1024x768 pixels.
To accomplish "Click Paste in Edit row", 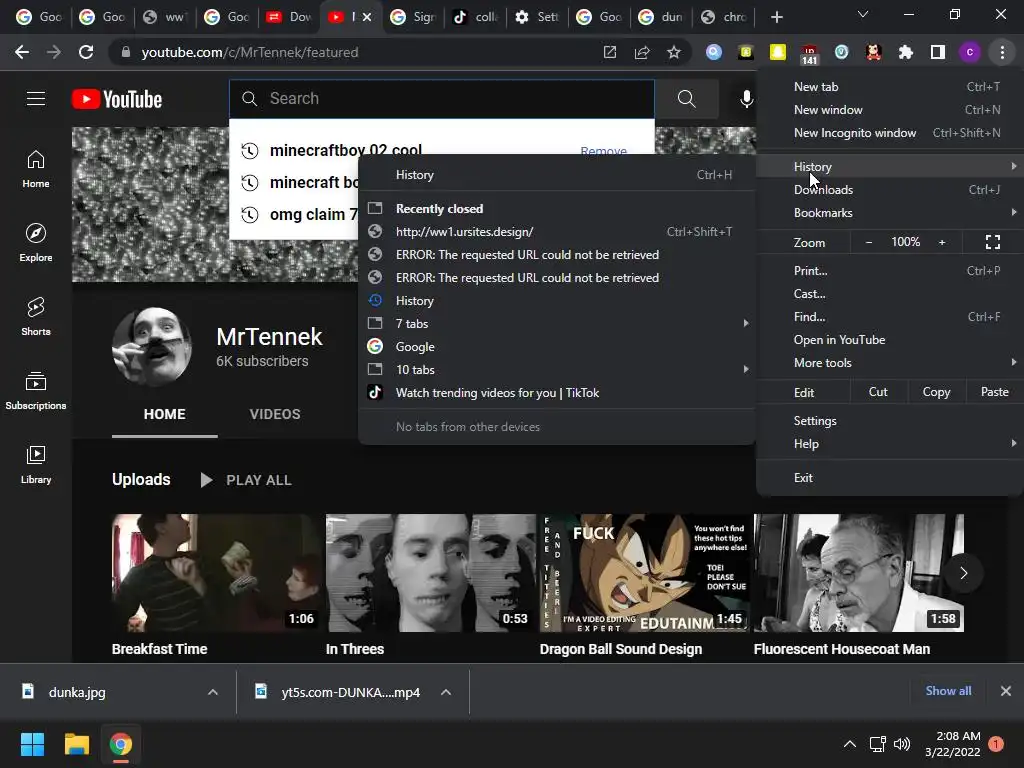I will (995, 392).
